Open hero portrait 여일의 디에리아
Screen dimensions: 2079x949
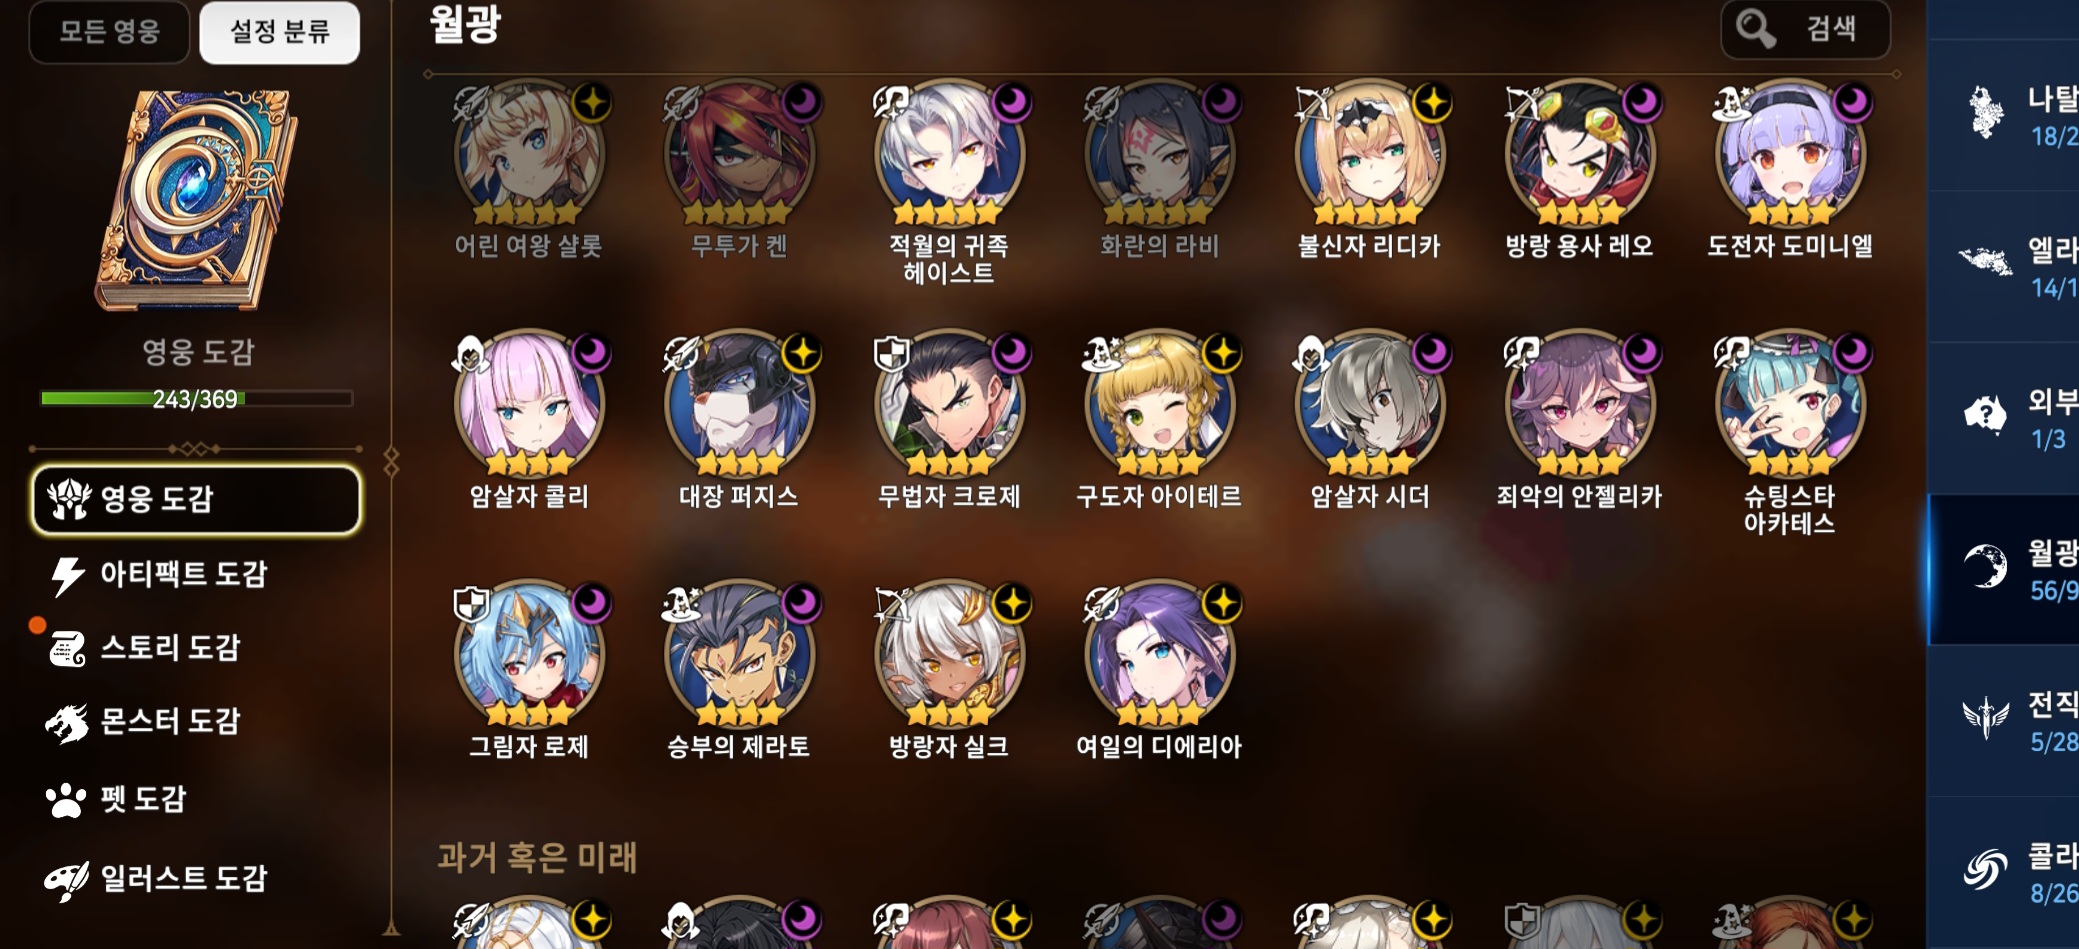tap(1159, 655)
